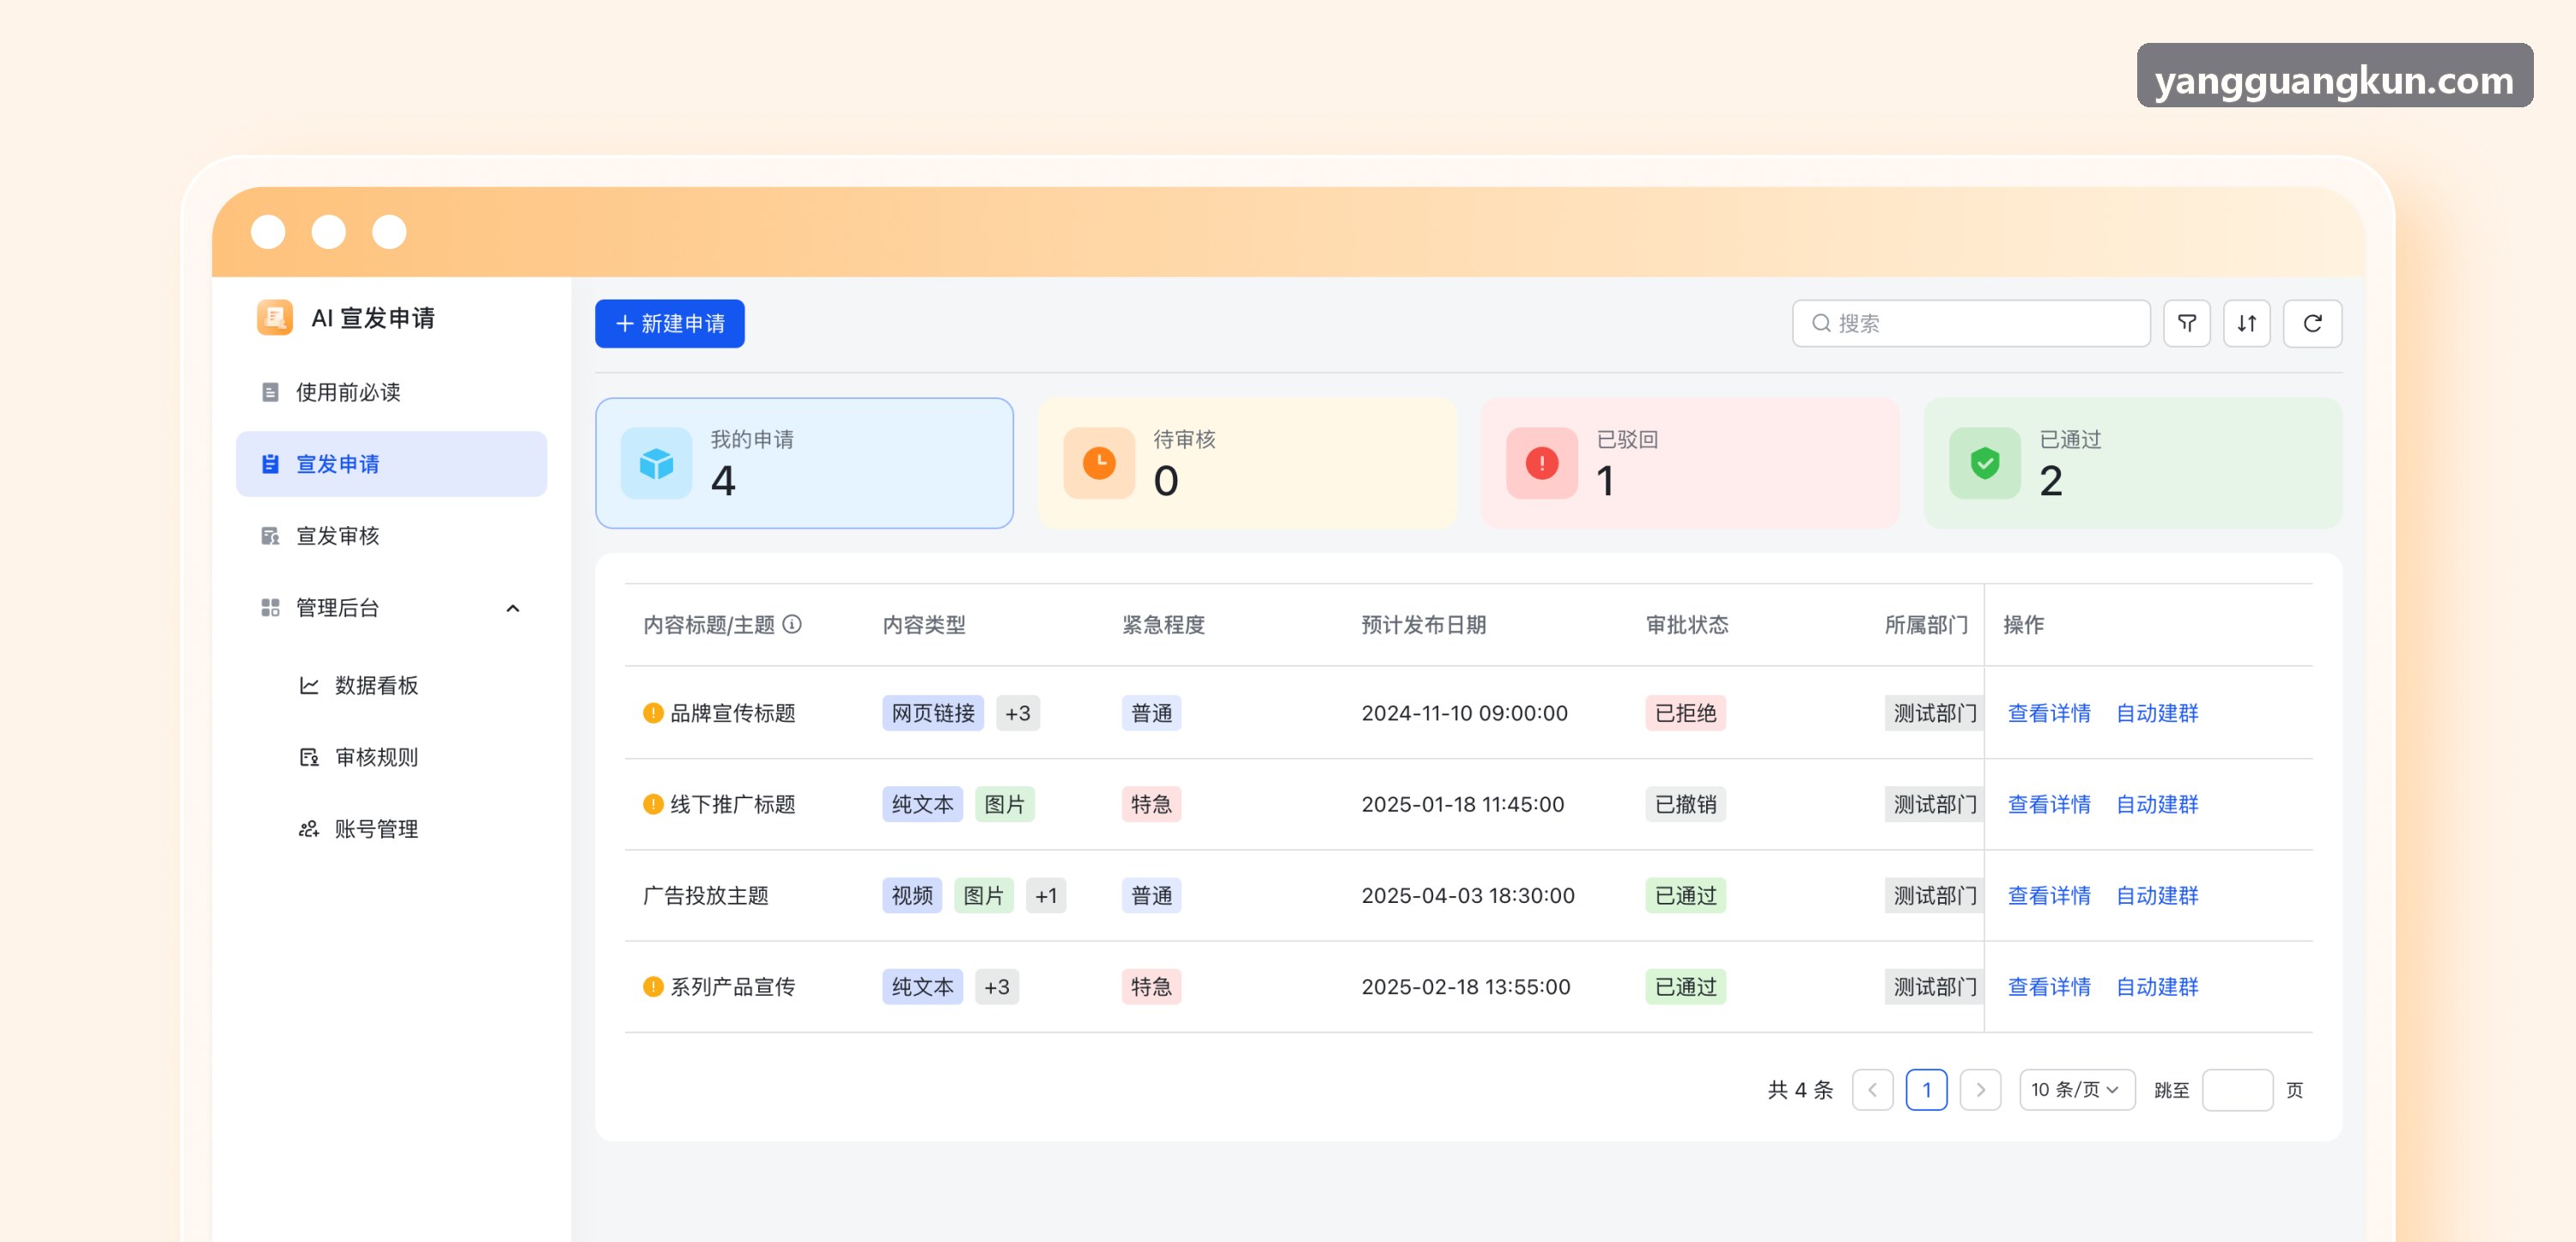2576x1242 pixels.
Task: Click warning icon next to 品牌宣传标题
Action: [653, 712]
